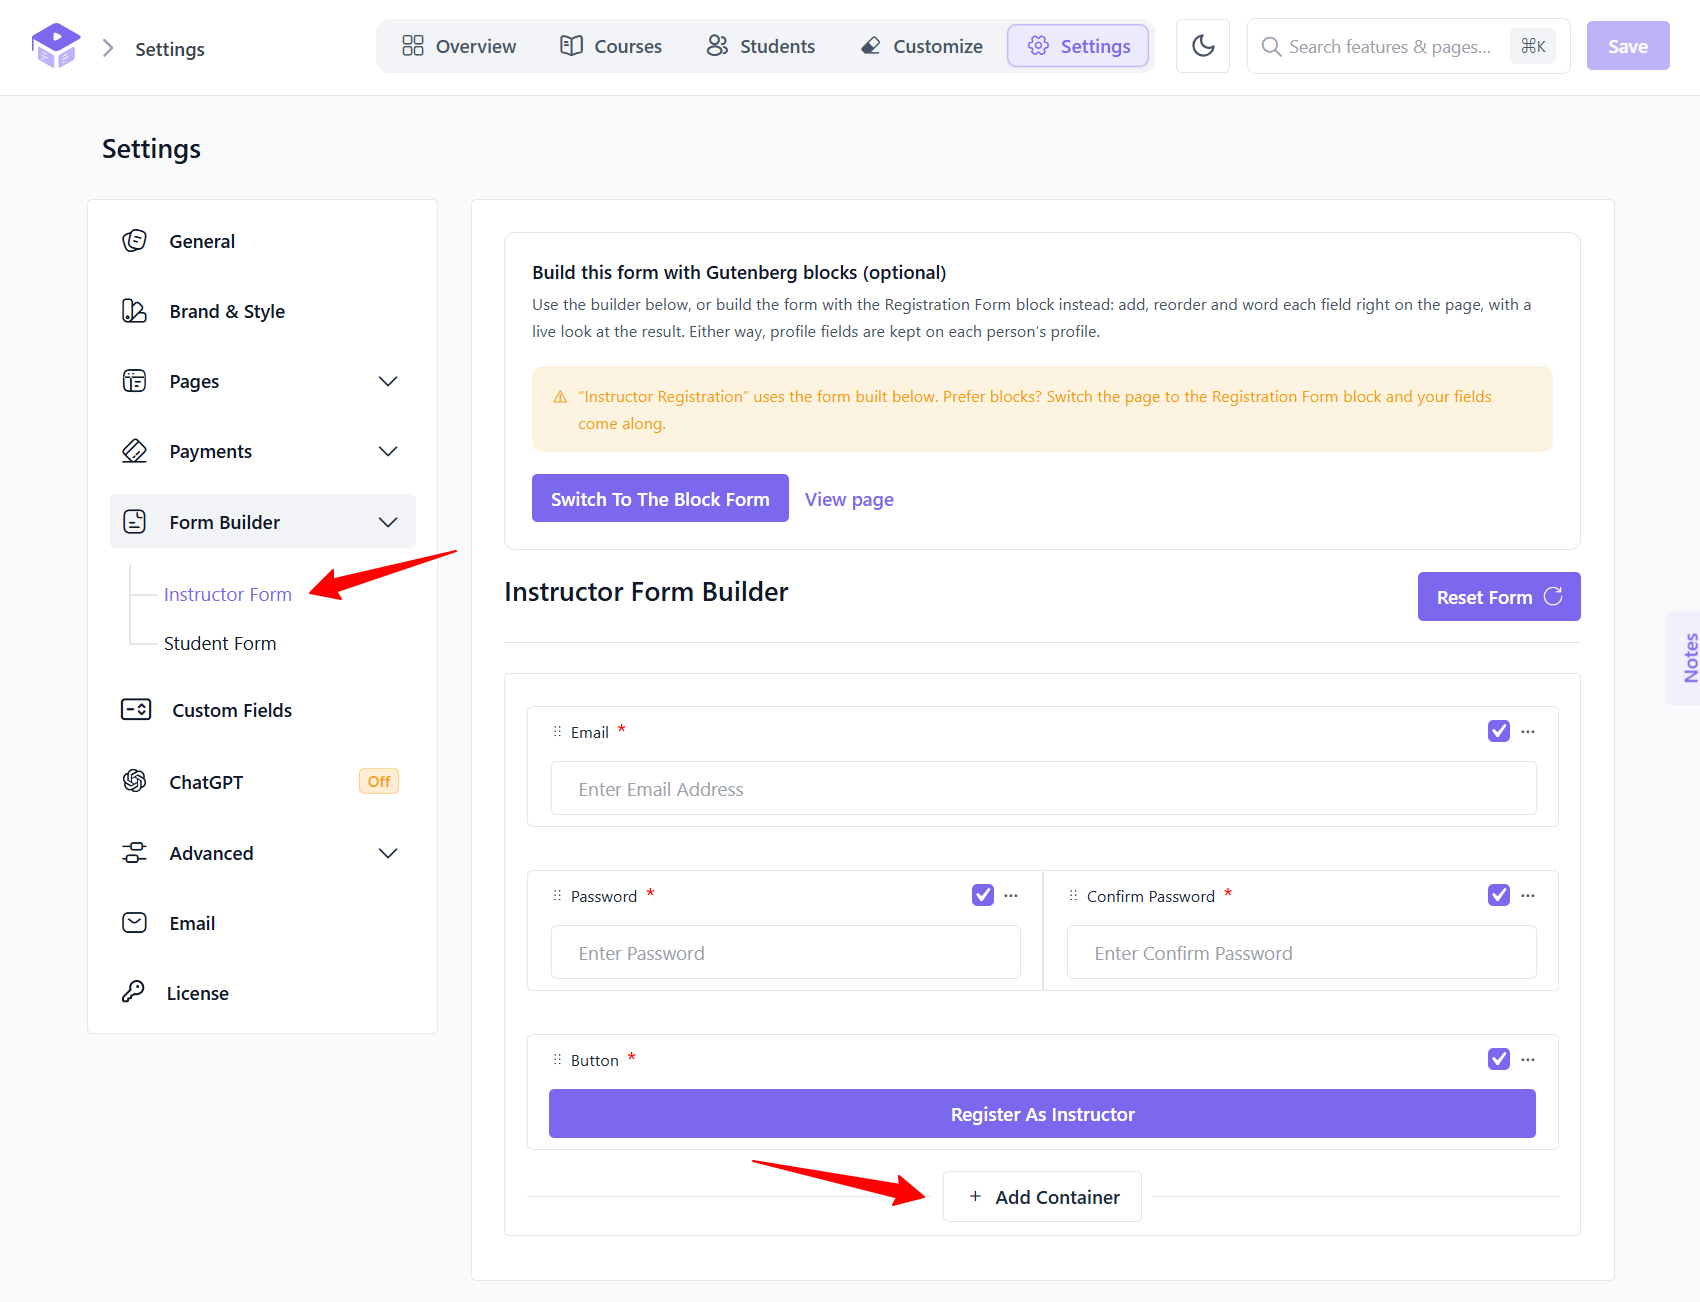Viewport: 1700px width, 1302px height.
Task: Uncheck the Button field checkbox
Action: coord(1499,1059)
